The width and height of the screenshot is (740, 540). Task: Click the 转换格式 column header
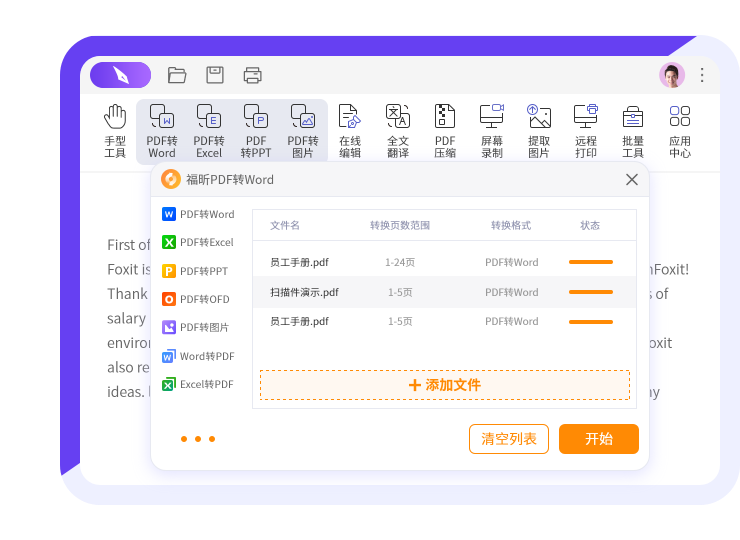(511, 225)
